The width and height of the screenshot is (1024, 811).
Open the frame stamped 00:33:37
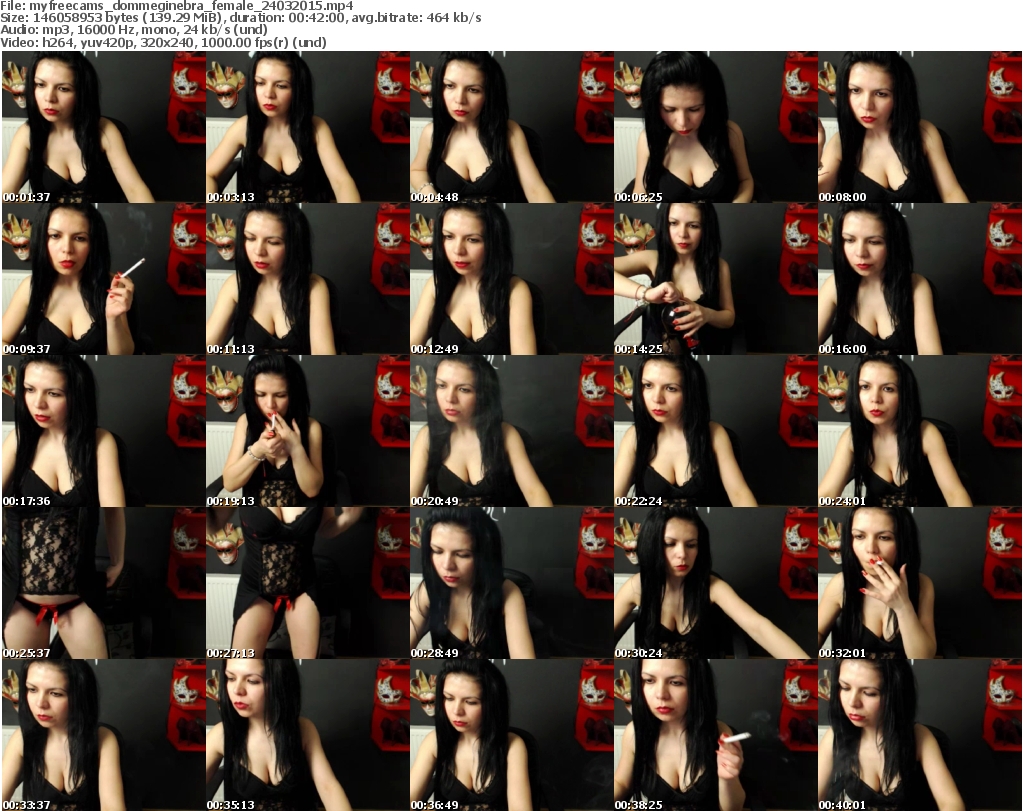pyautogui.click(x=104, y=735)
